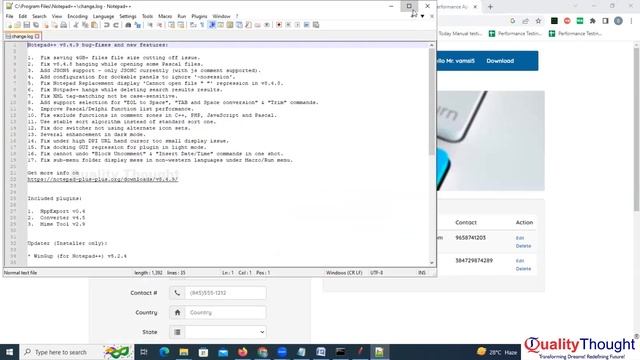
Task: Open Task View on the taskbar
Action: click(x=144, y=352)
